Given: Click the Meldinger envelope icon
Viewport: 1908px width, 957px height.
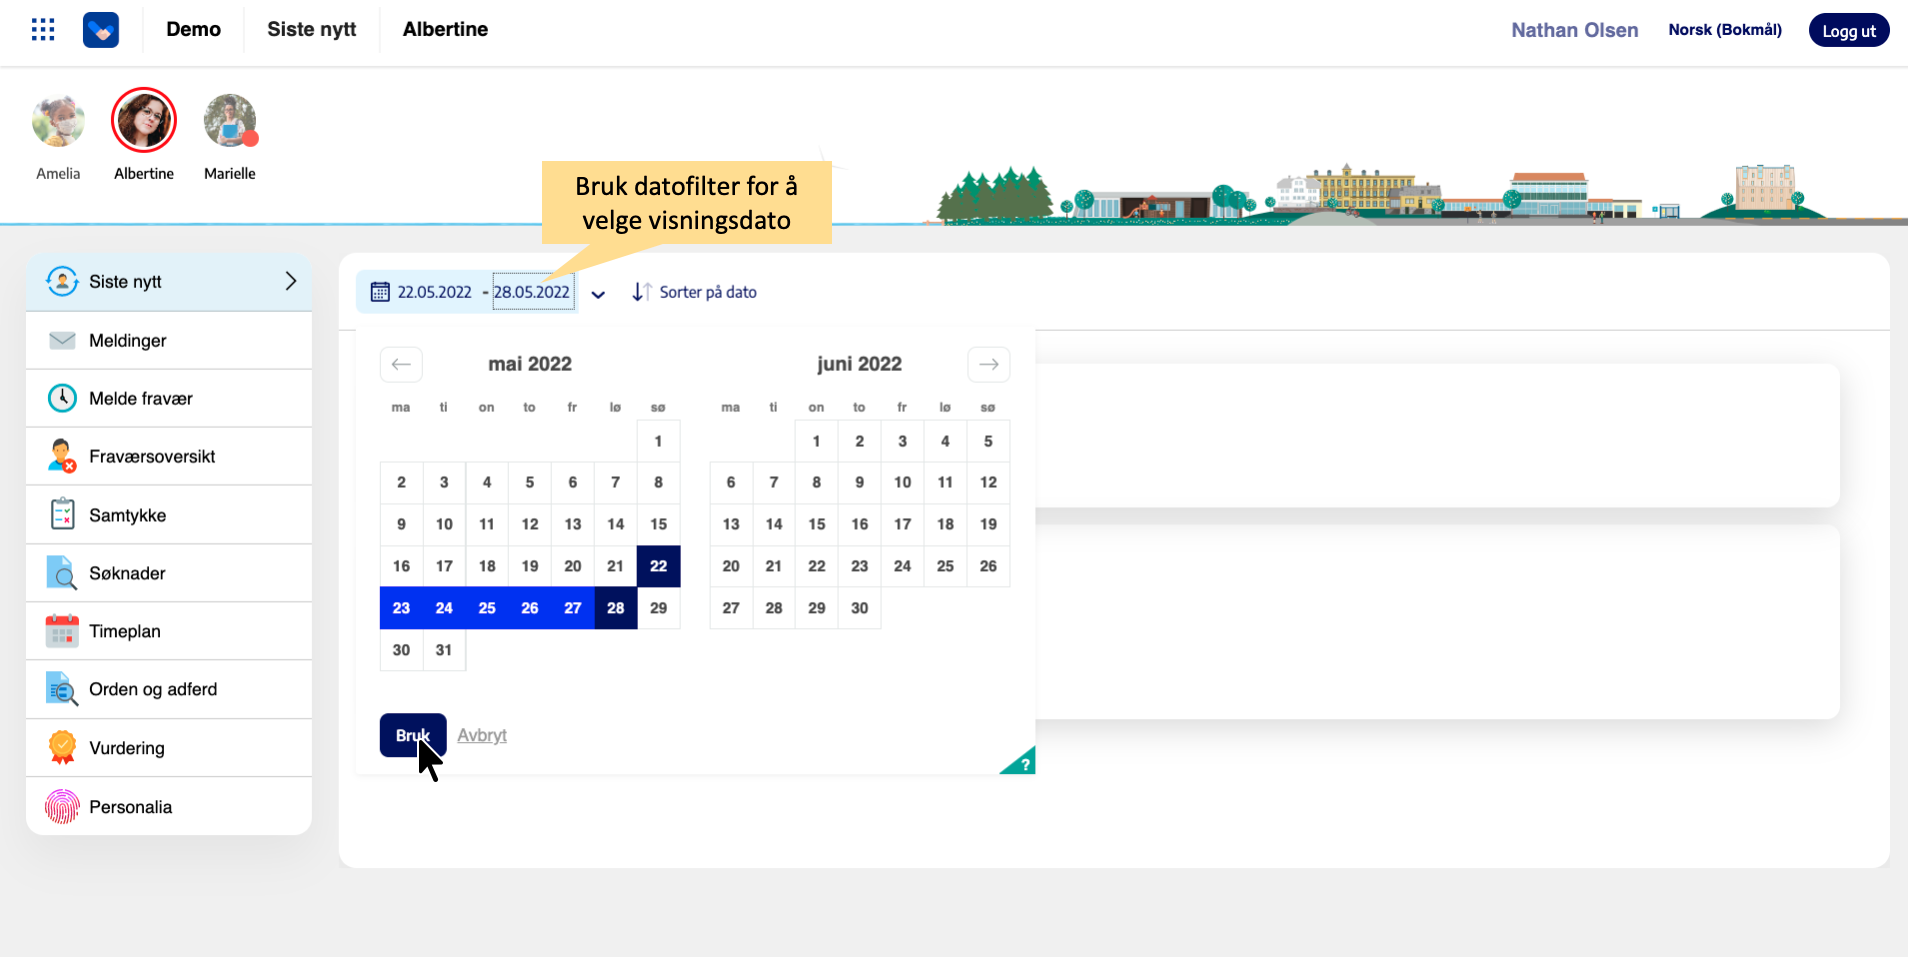Looking at the screenshot, I should click(x=62, y=340).
